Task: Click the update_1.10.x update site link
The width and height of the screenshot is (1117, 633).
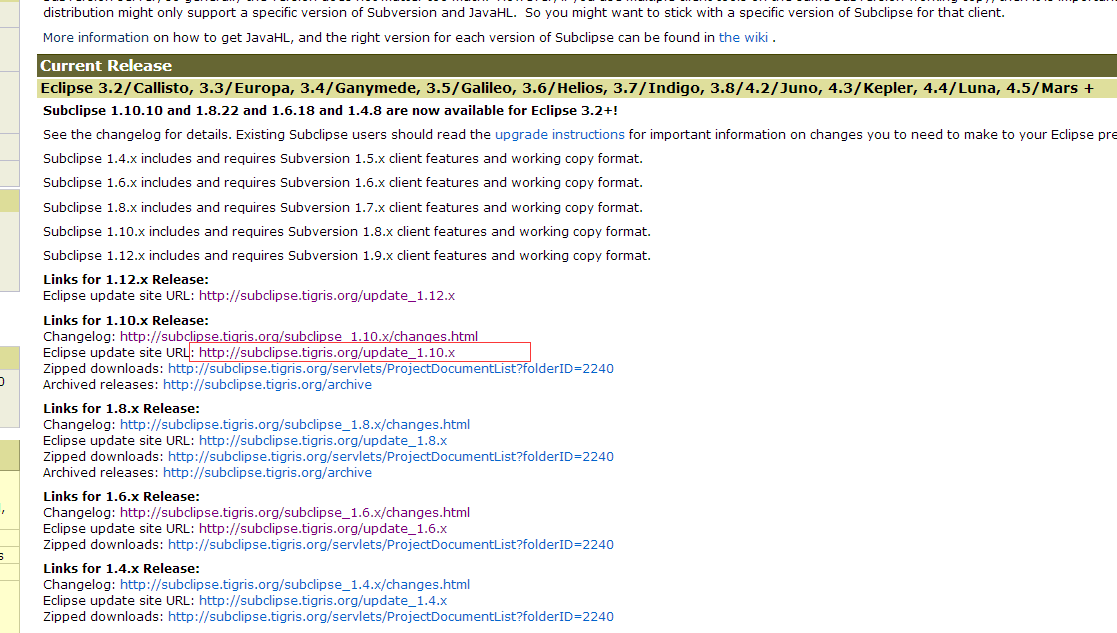Action: 326,352
